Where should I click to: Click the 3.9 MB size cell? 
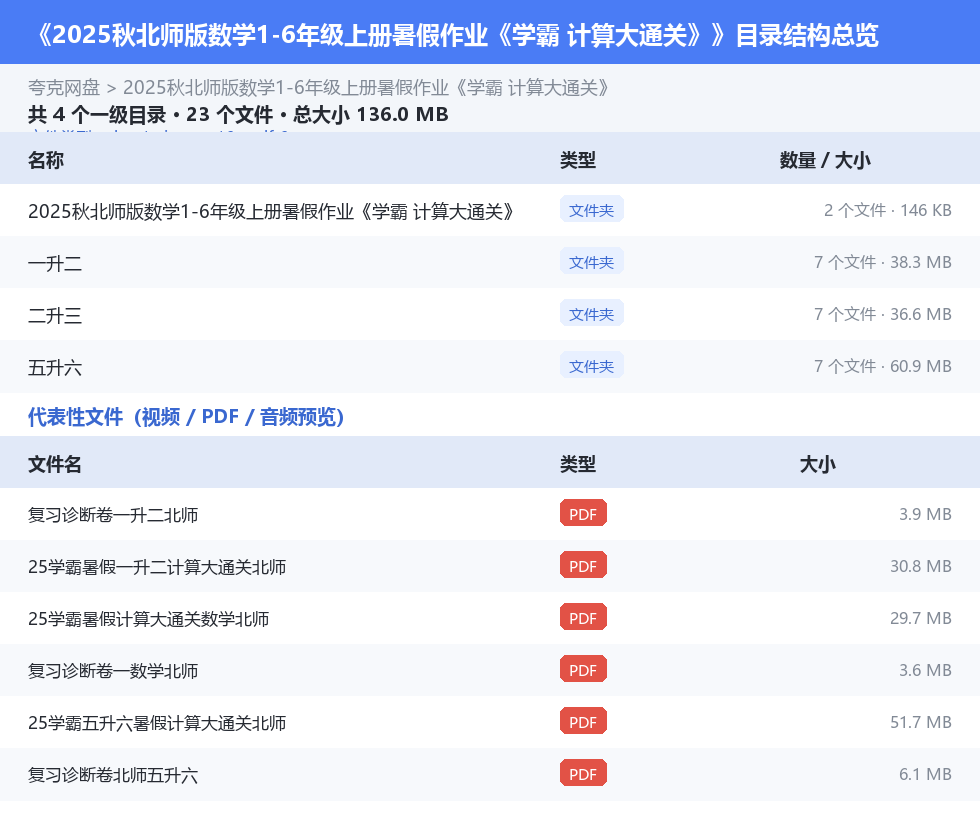(x=925, y=514)
